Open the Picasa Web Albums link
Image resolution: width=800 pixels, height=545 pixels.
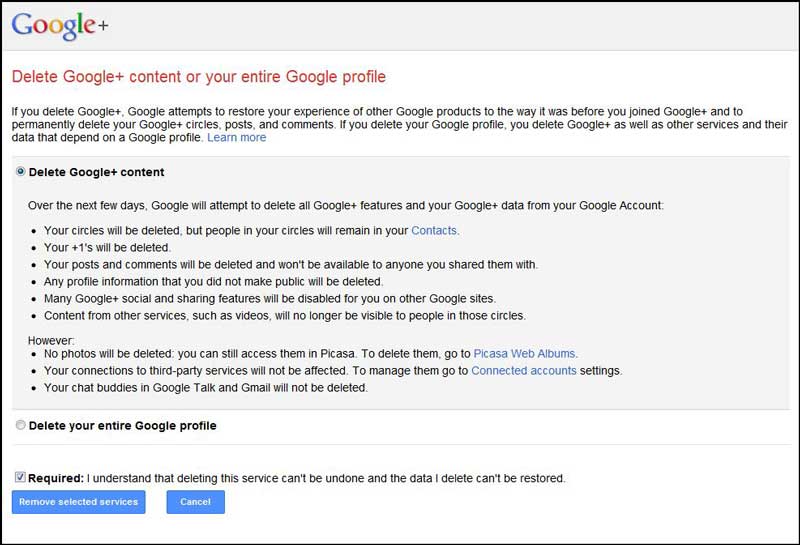click(x=524, y=354)
